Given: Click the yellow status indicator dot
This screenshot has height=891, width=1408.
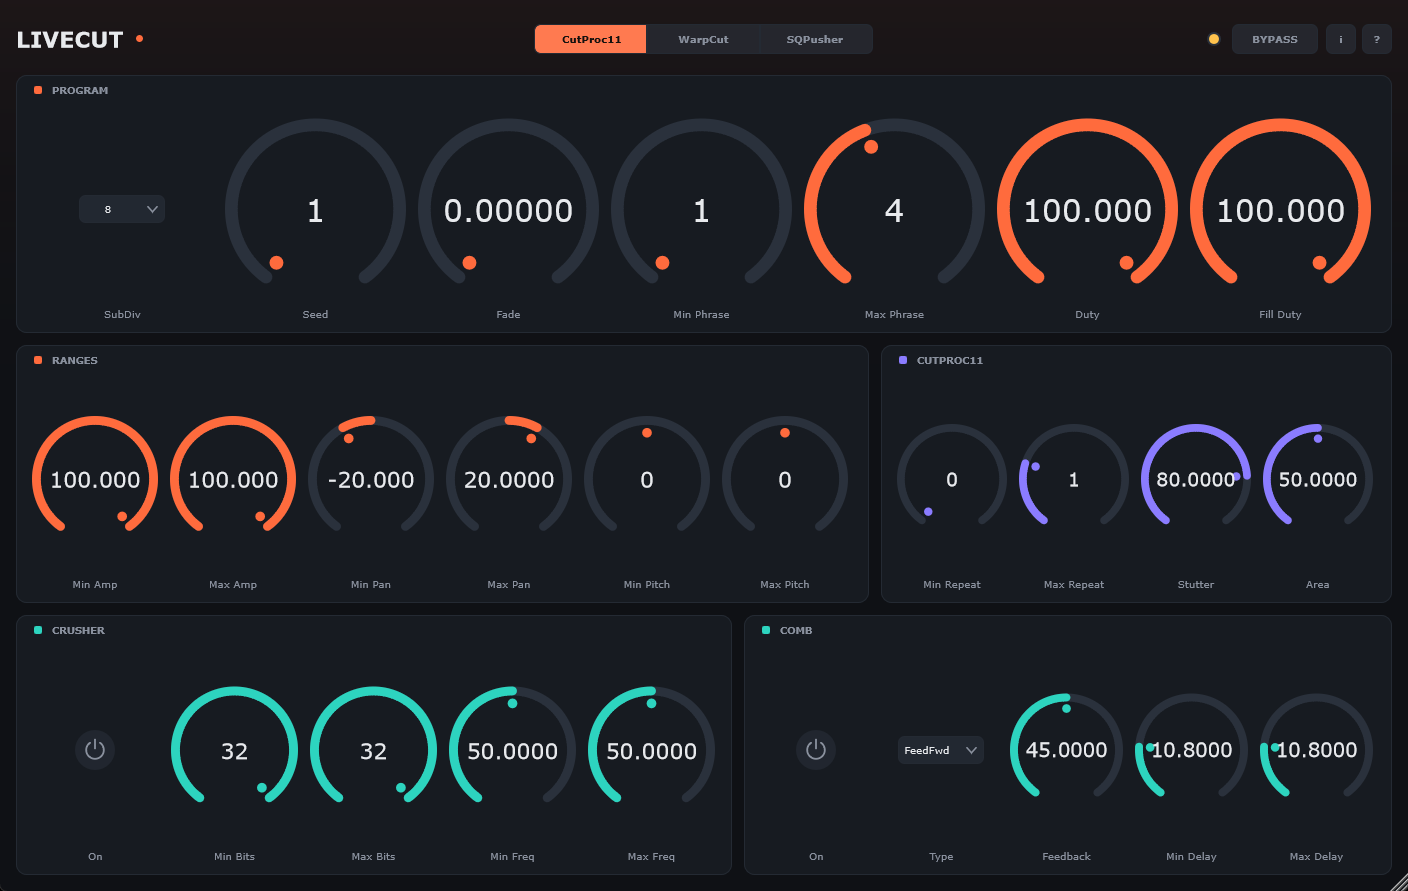Looking at the screenshot, I should 1214,39.
